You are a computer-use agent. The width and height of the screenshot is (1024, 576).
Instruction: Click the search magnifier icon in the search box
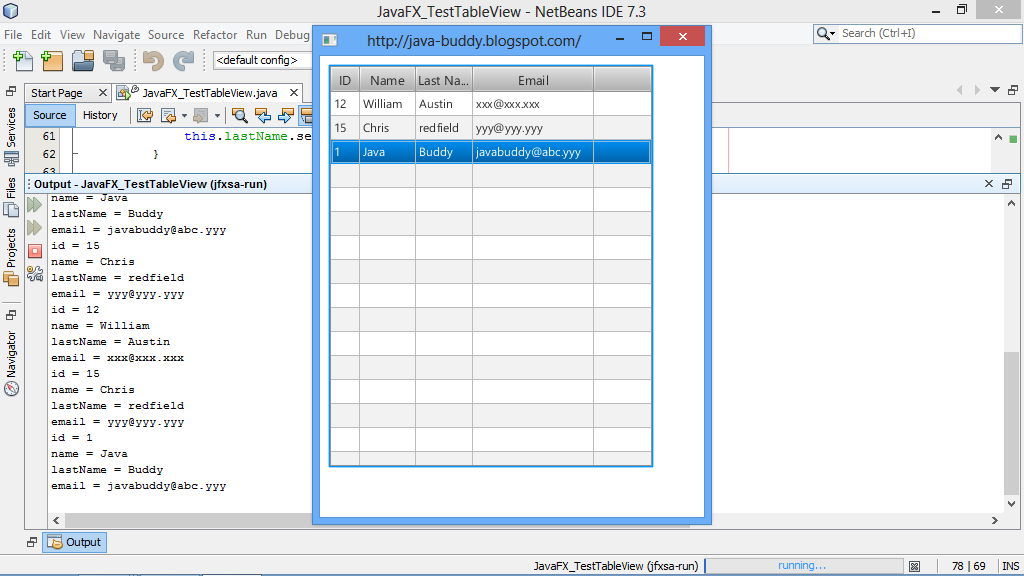click(823, 33)
